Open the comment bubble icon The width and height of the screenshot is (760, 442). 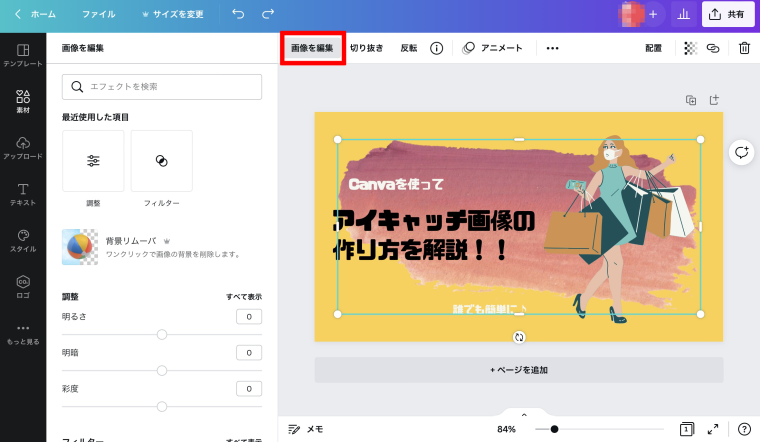pos(742,153)
